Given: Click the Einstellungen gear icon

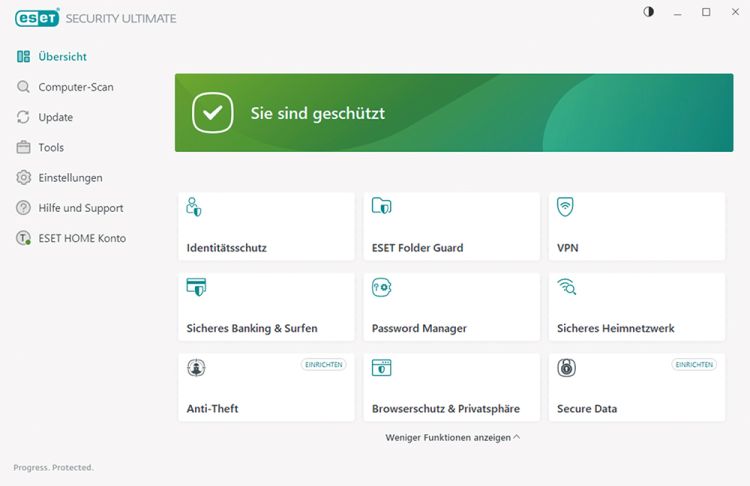Looking at the screenshot, I should pyautogui.click(x=23, y=177).
